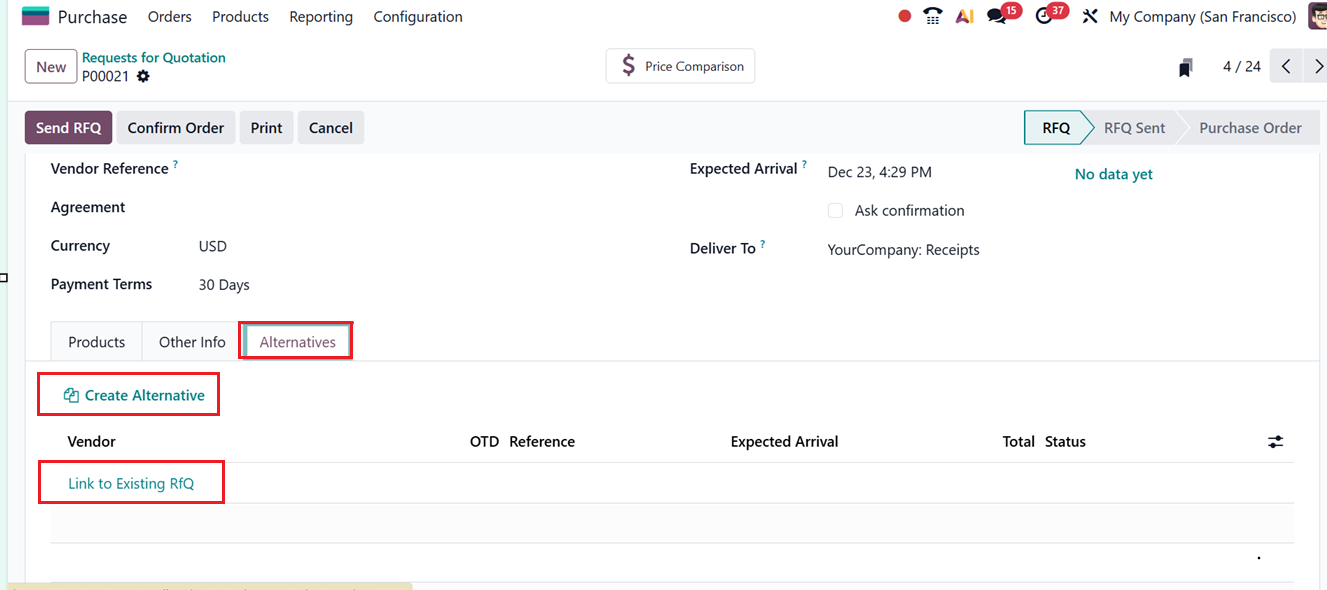The height and width of the screenshot is (590, 1327).
Task: Enable the Ask confirmation checkbox
Action: pyautogui.click(x=835, y=211)
